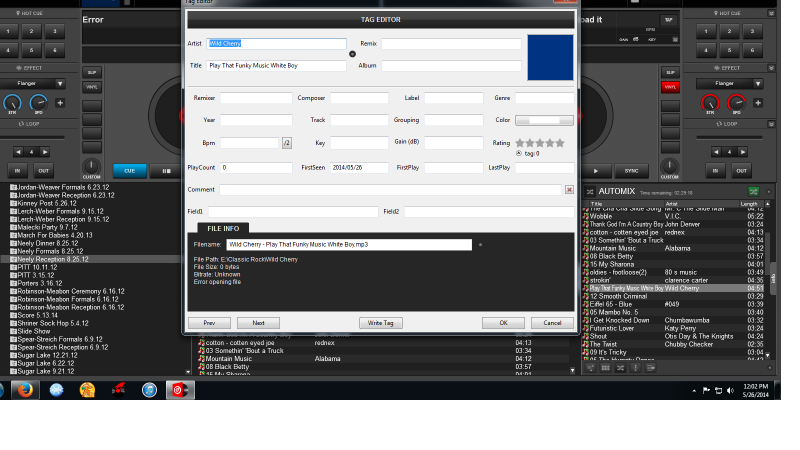
Task: Click the artist/title swap icon in Tag Editor
Action: point(352,54)
